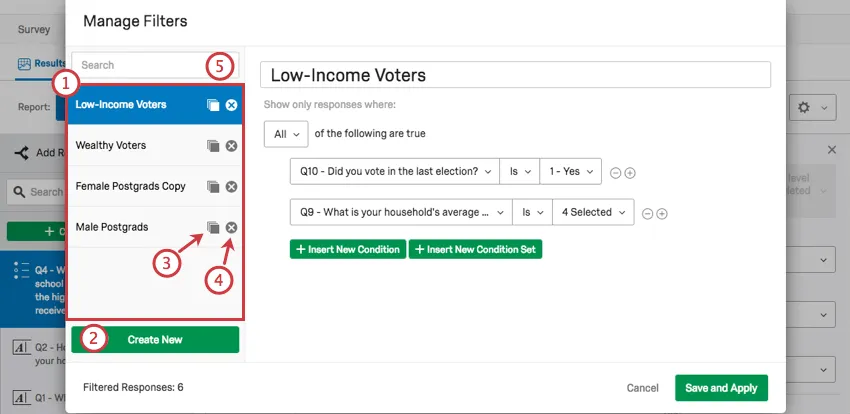The height and width of the screenshot is (414, 850).
Task: Duplicate the Wealthy Voters filter
Action: [x=213, y=146]
